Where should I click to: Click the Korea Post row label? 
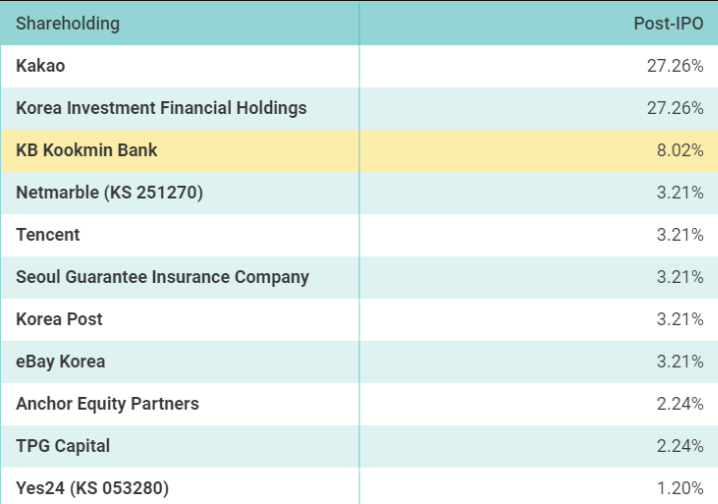pos(59,319)
